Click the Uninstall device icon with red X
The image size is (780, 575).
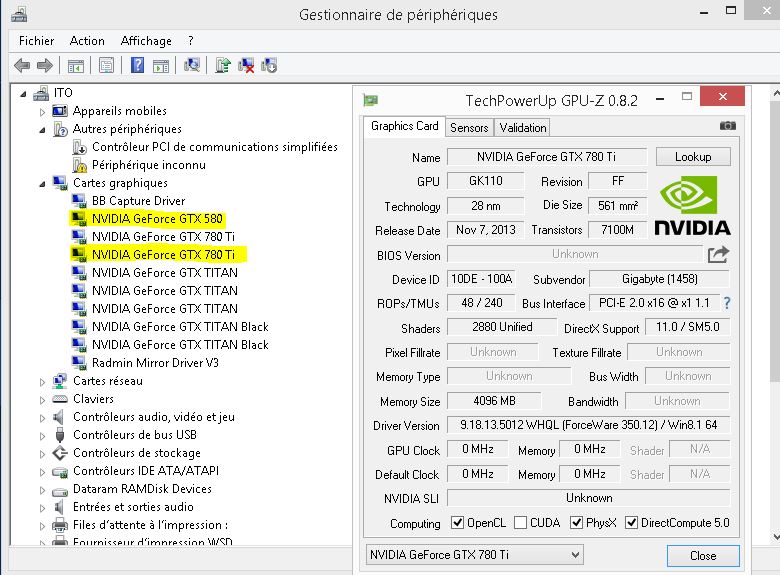[246, 65]
